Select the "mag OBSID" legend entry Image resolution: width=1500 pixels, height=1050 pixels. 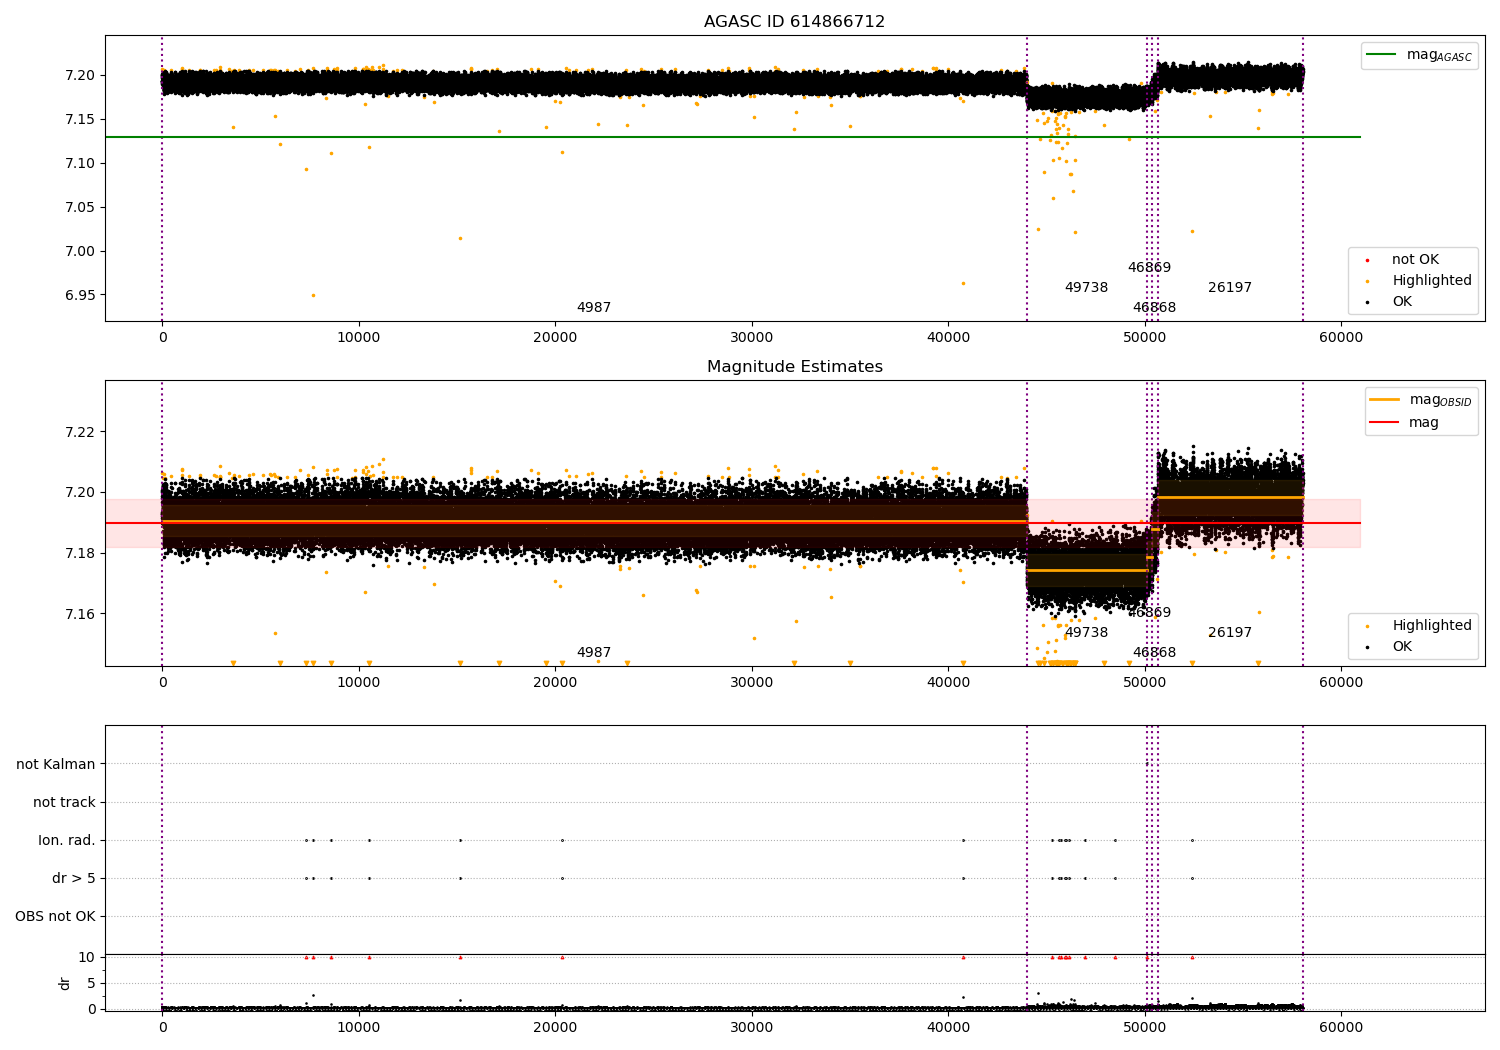(1421, 400)
